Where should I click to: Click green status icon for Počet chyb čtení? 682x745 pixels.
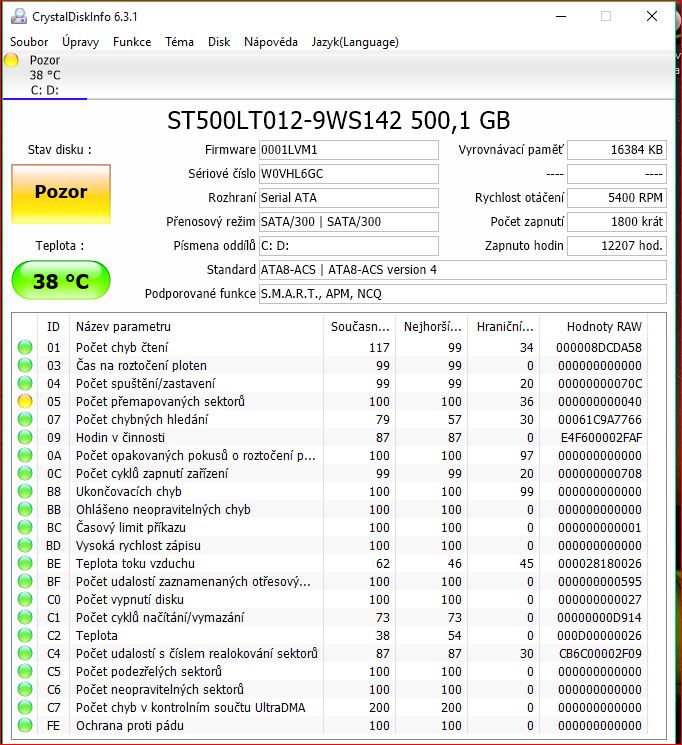25,347
